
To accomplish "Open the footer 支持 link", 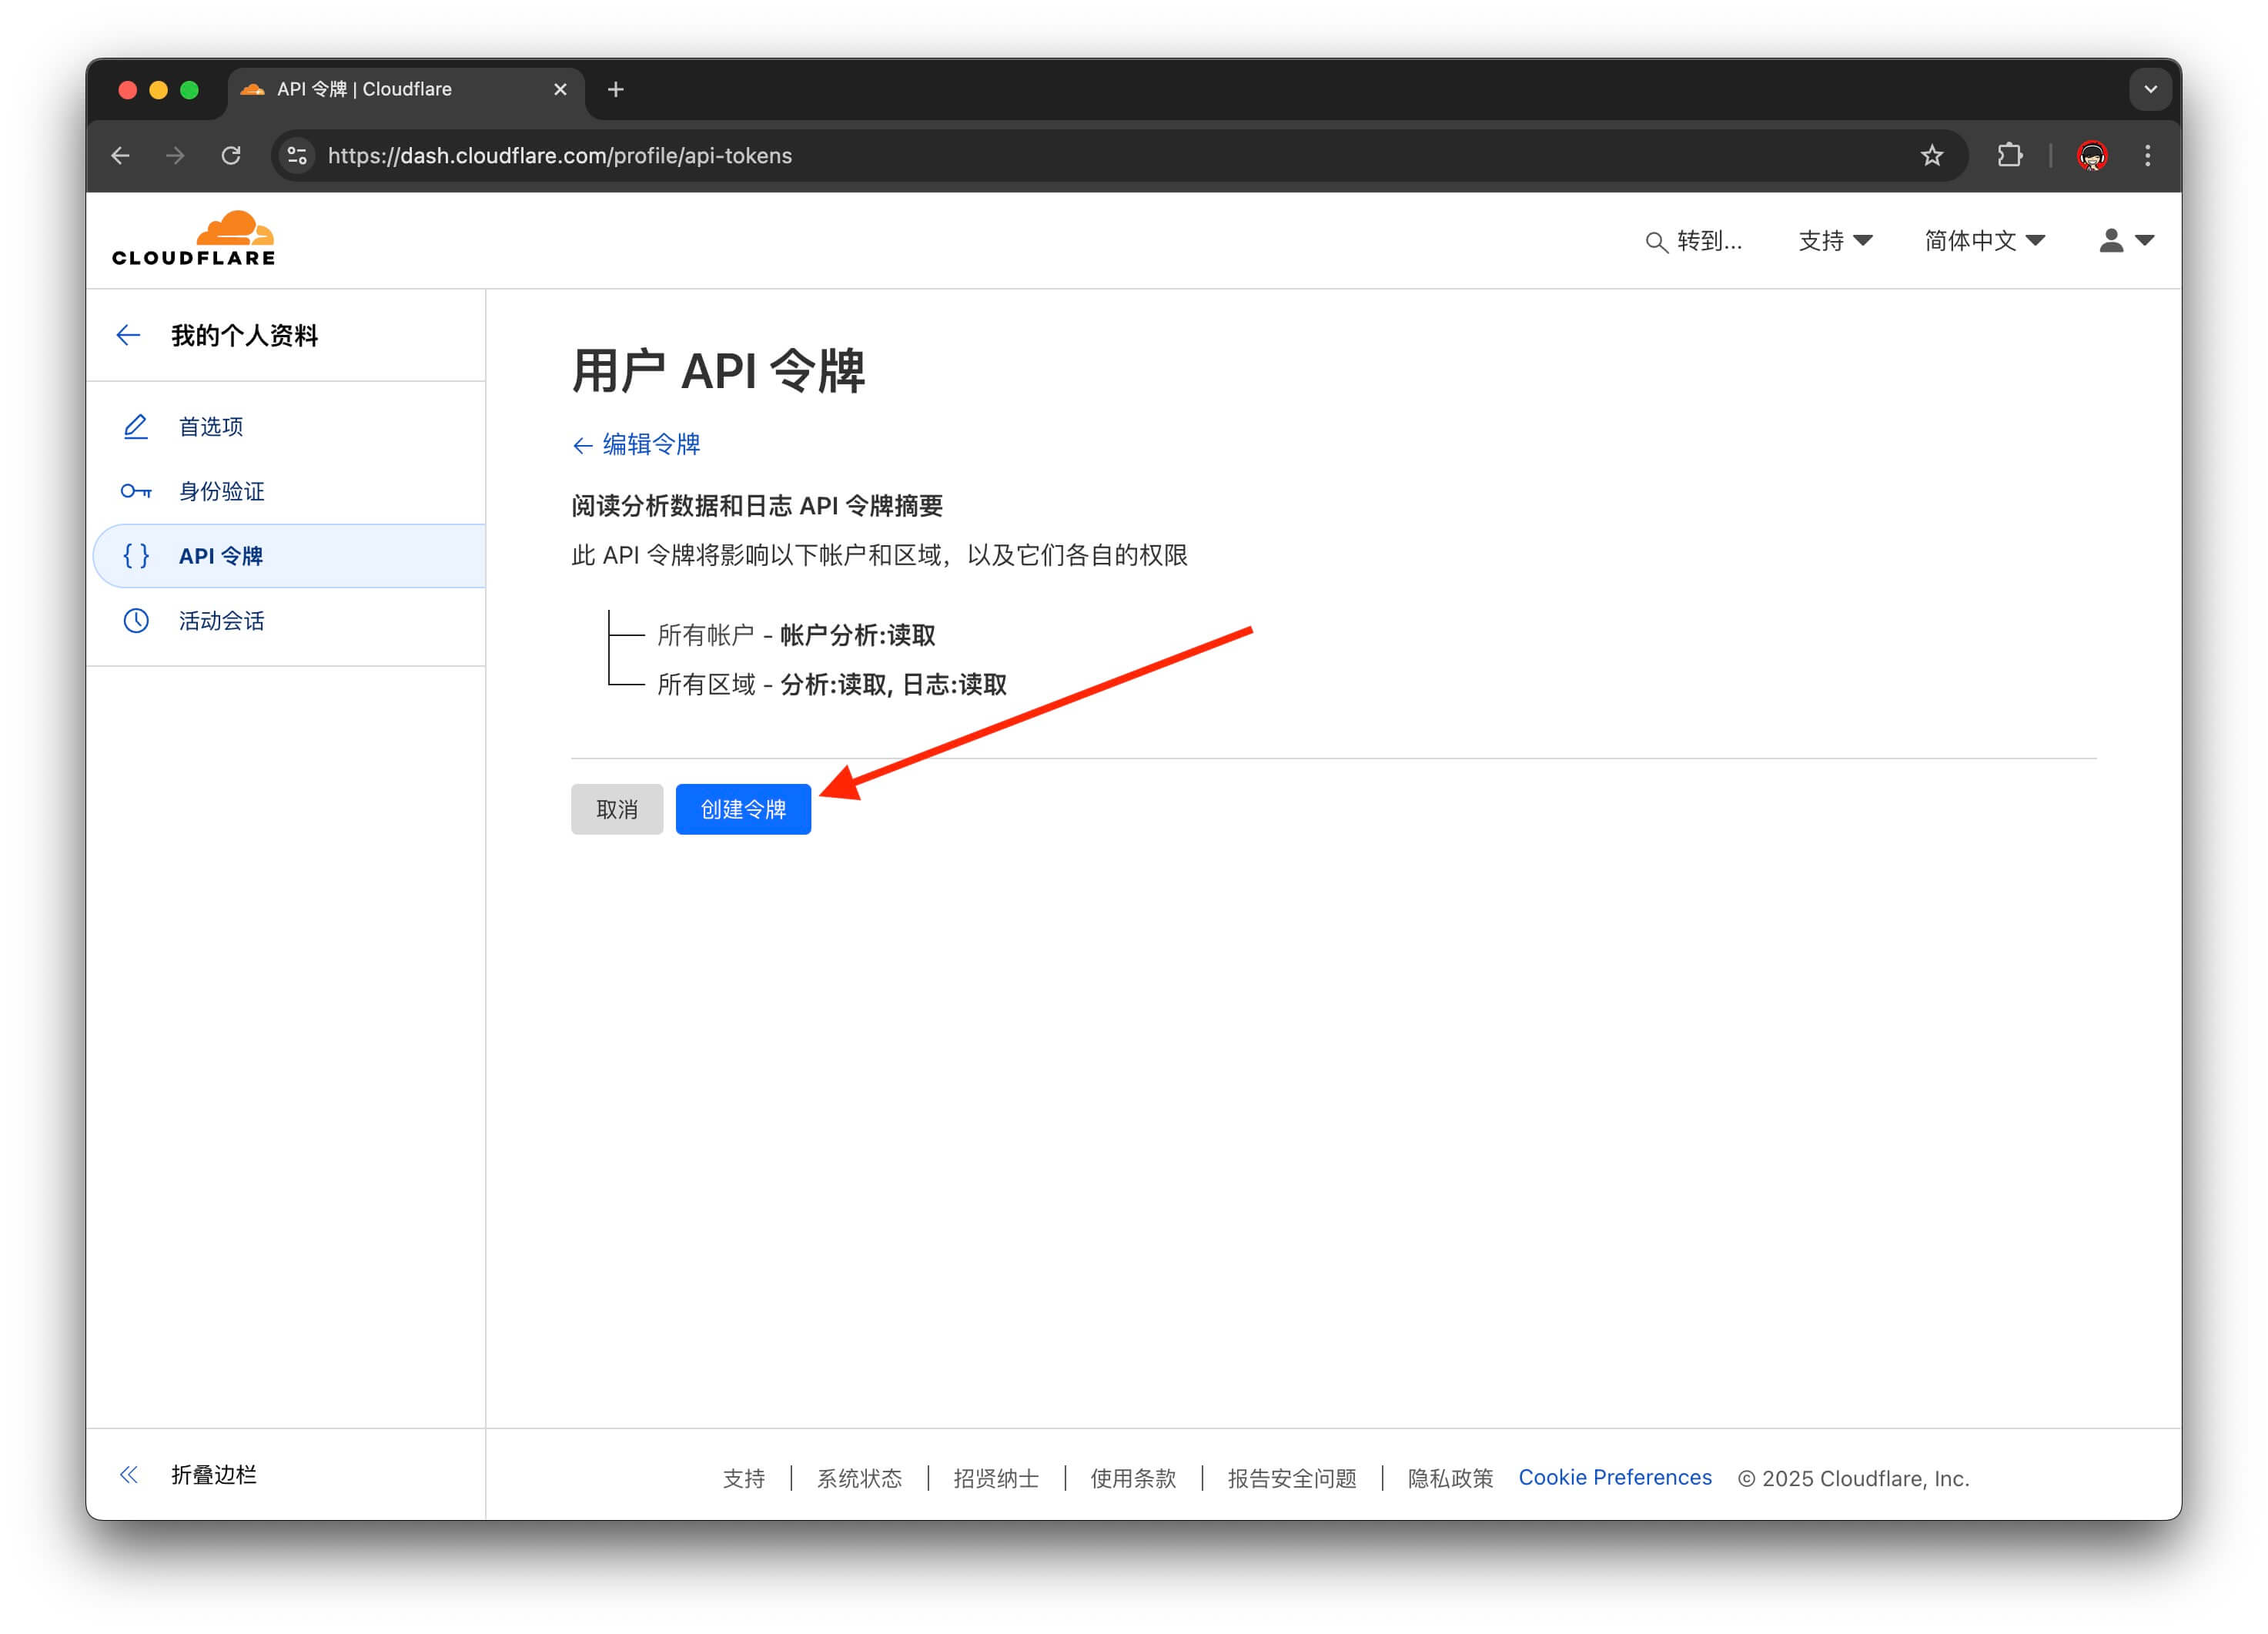I will point(744,1478).
